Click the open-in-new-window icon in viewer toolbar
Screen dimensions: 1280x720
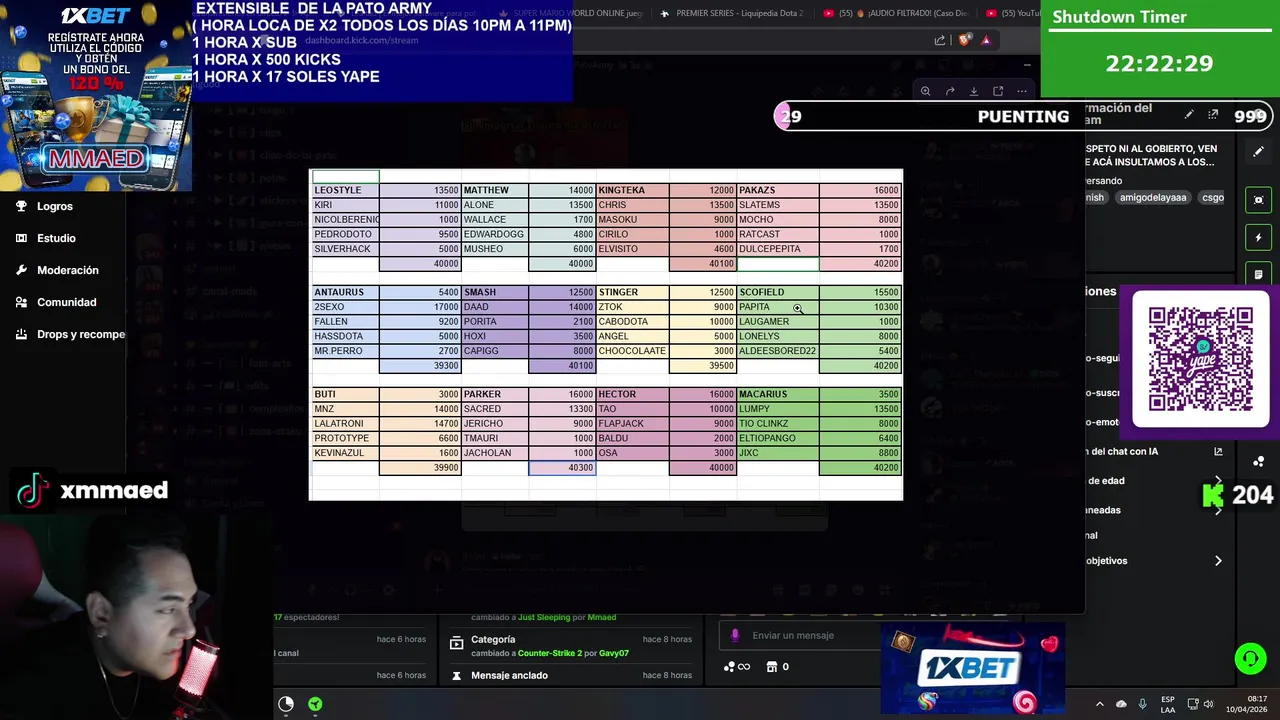[x=998, y=91]
